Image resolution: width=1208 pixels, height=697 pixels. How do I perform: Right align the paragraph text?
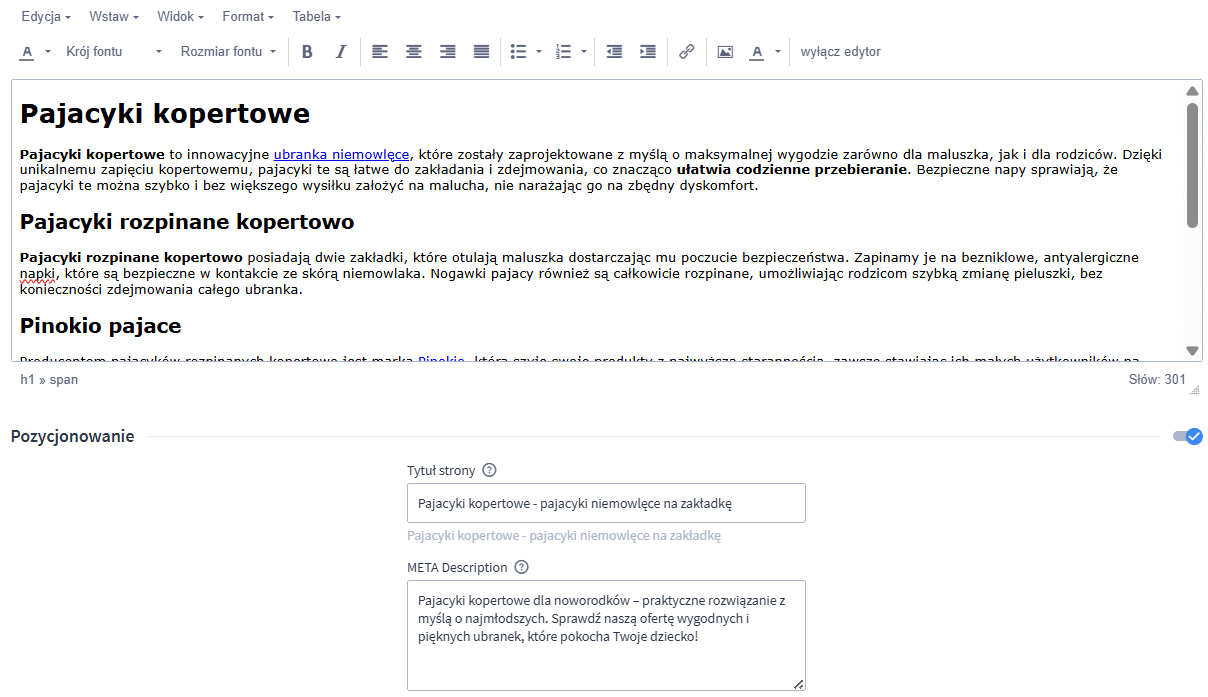(447, 51)
